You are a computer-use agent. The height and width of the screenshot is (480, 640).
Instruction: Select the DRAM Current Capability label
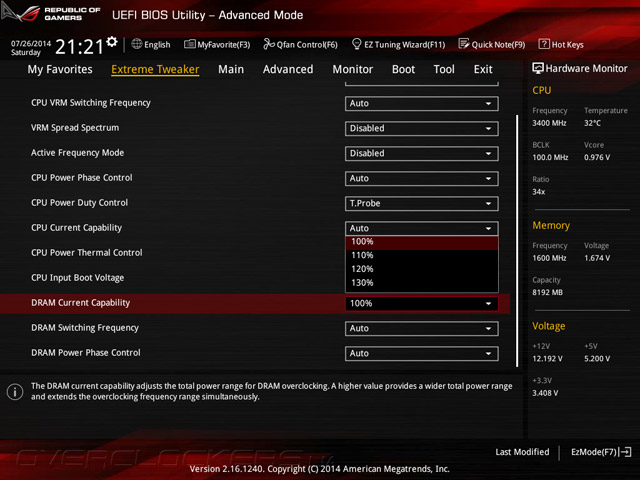coord(80,303)
